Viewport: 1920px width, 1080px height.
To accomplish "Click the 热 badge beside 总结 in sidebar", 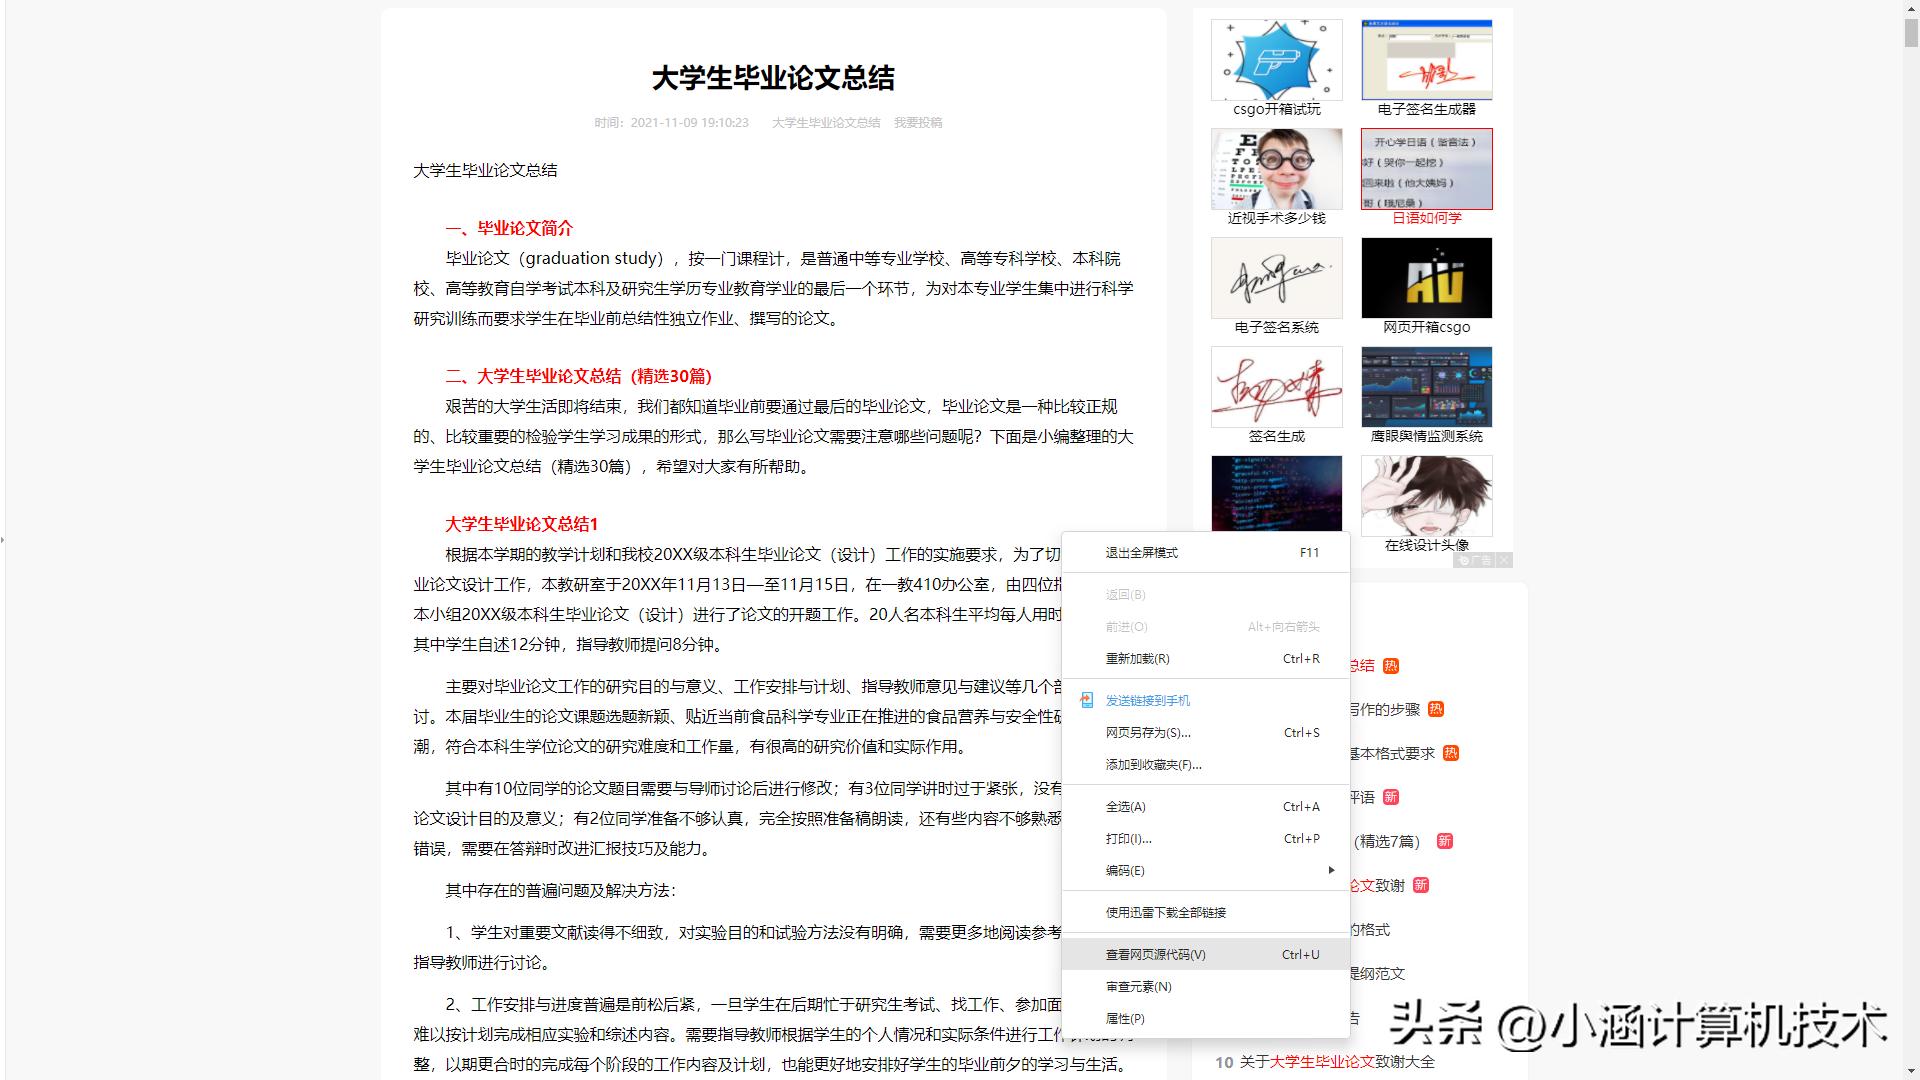I will [1391, 665].
